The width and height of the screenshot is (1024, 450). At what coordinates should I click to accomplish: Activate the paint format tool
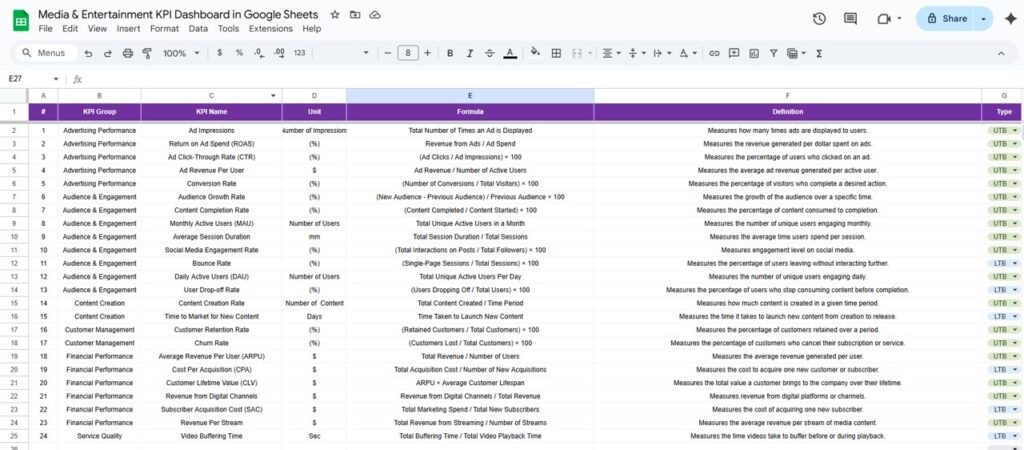[147, 54]
